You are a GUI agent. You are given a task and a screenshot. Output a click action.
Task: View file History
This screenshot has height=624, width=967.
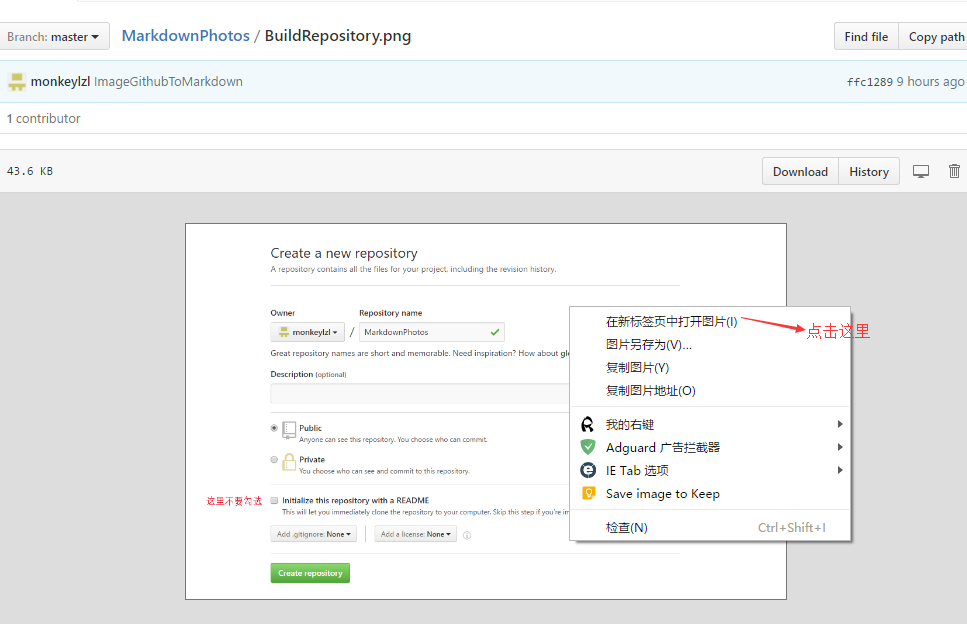click(x=868, y=171)
